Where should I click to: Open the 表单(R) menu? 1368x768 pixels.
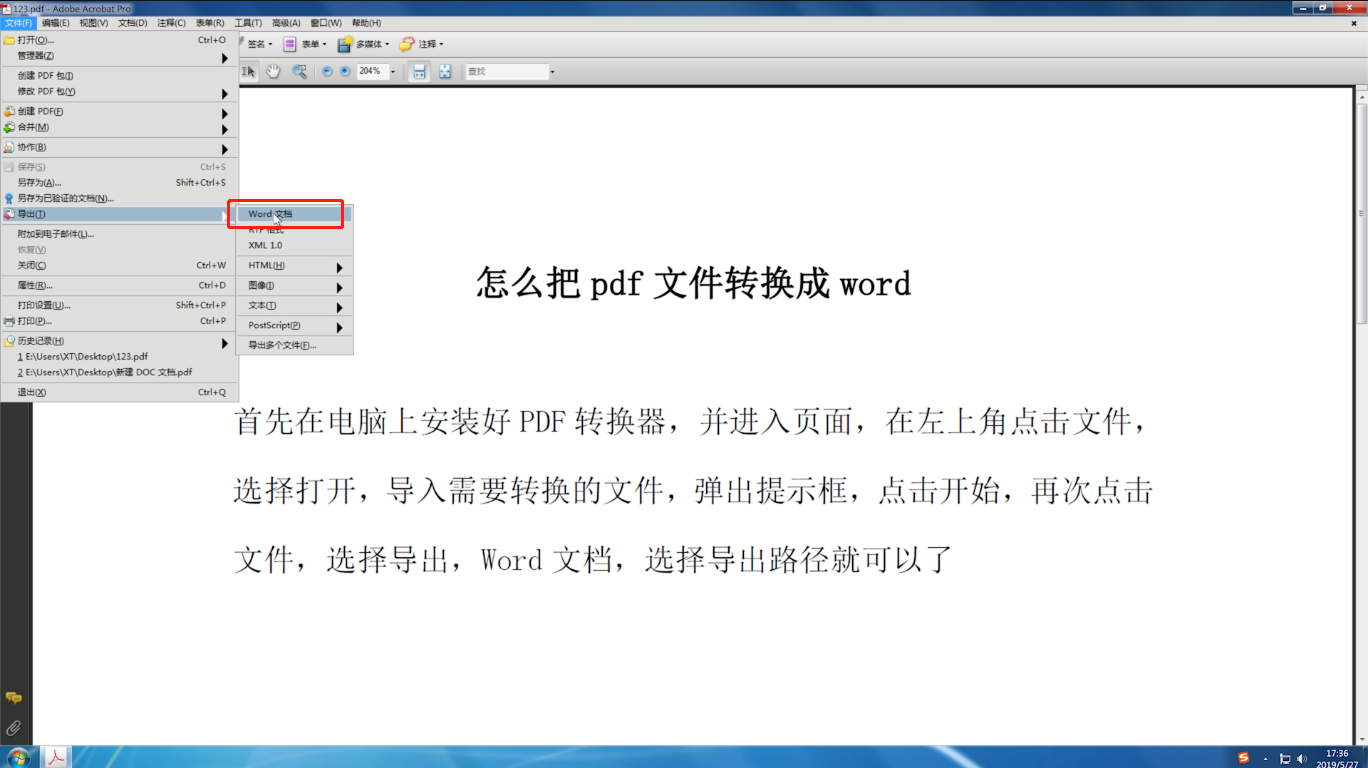(x=210, y=23)
